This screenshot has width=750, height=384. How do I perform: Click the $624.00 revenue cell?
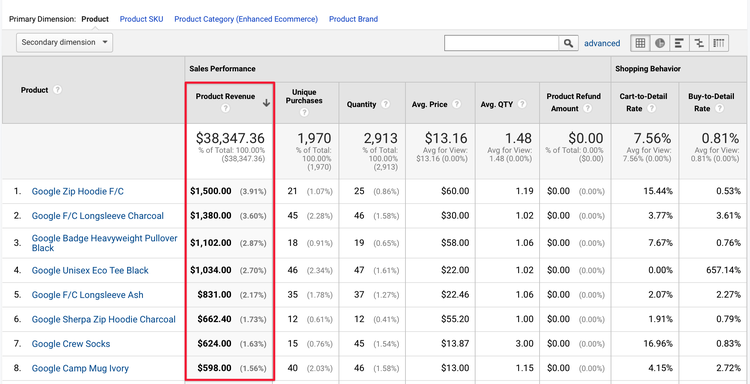pos(215,344)
